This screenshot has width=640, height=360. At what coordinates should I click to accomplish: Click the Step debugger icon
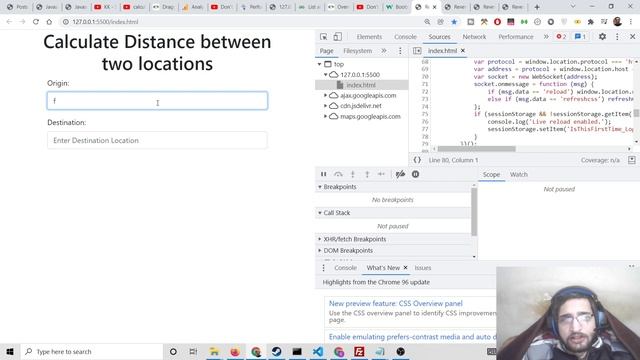[381, 174]
